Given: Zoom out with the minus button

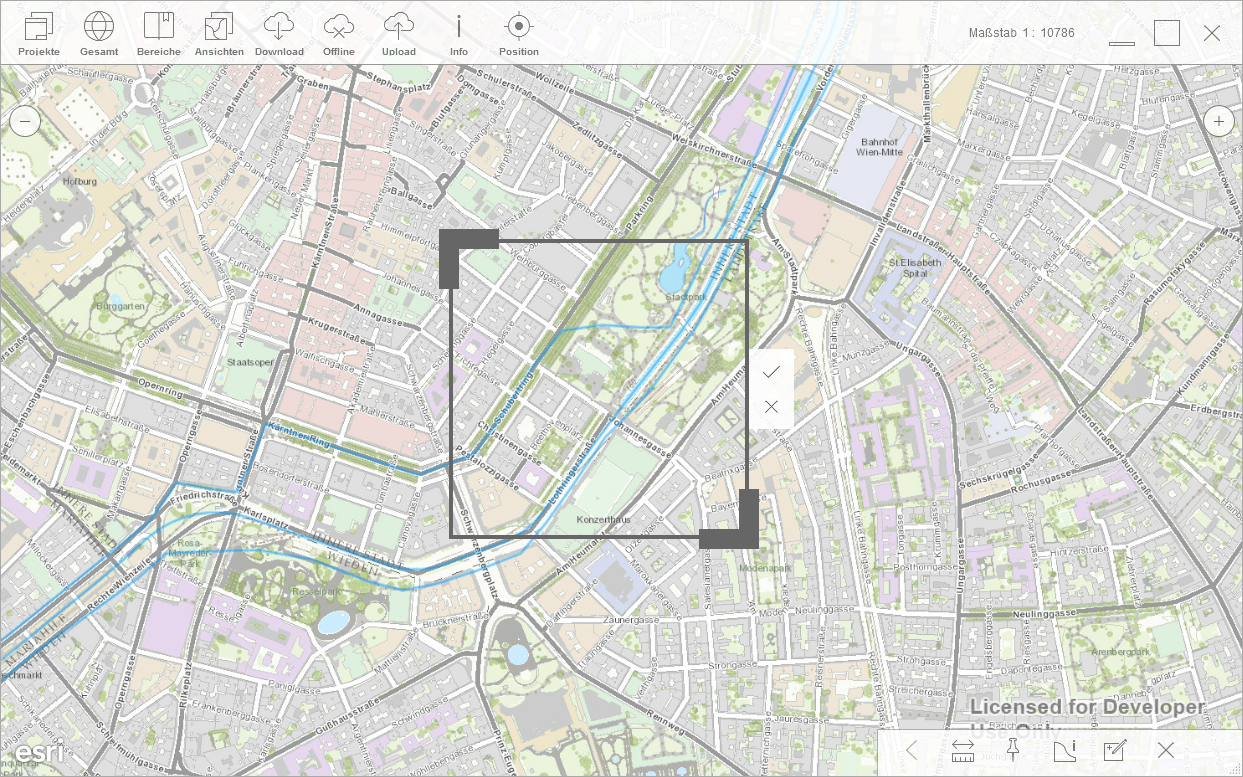Looking at the screenshot, I should pos(25,122).
